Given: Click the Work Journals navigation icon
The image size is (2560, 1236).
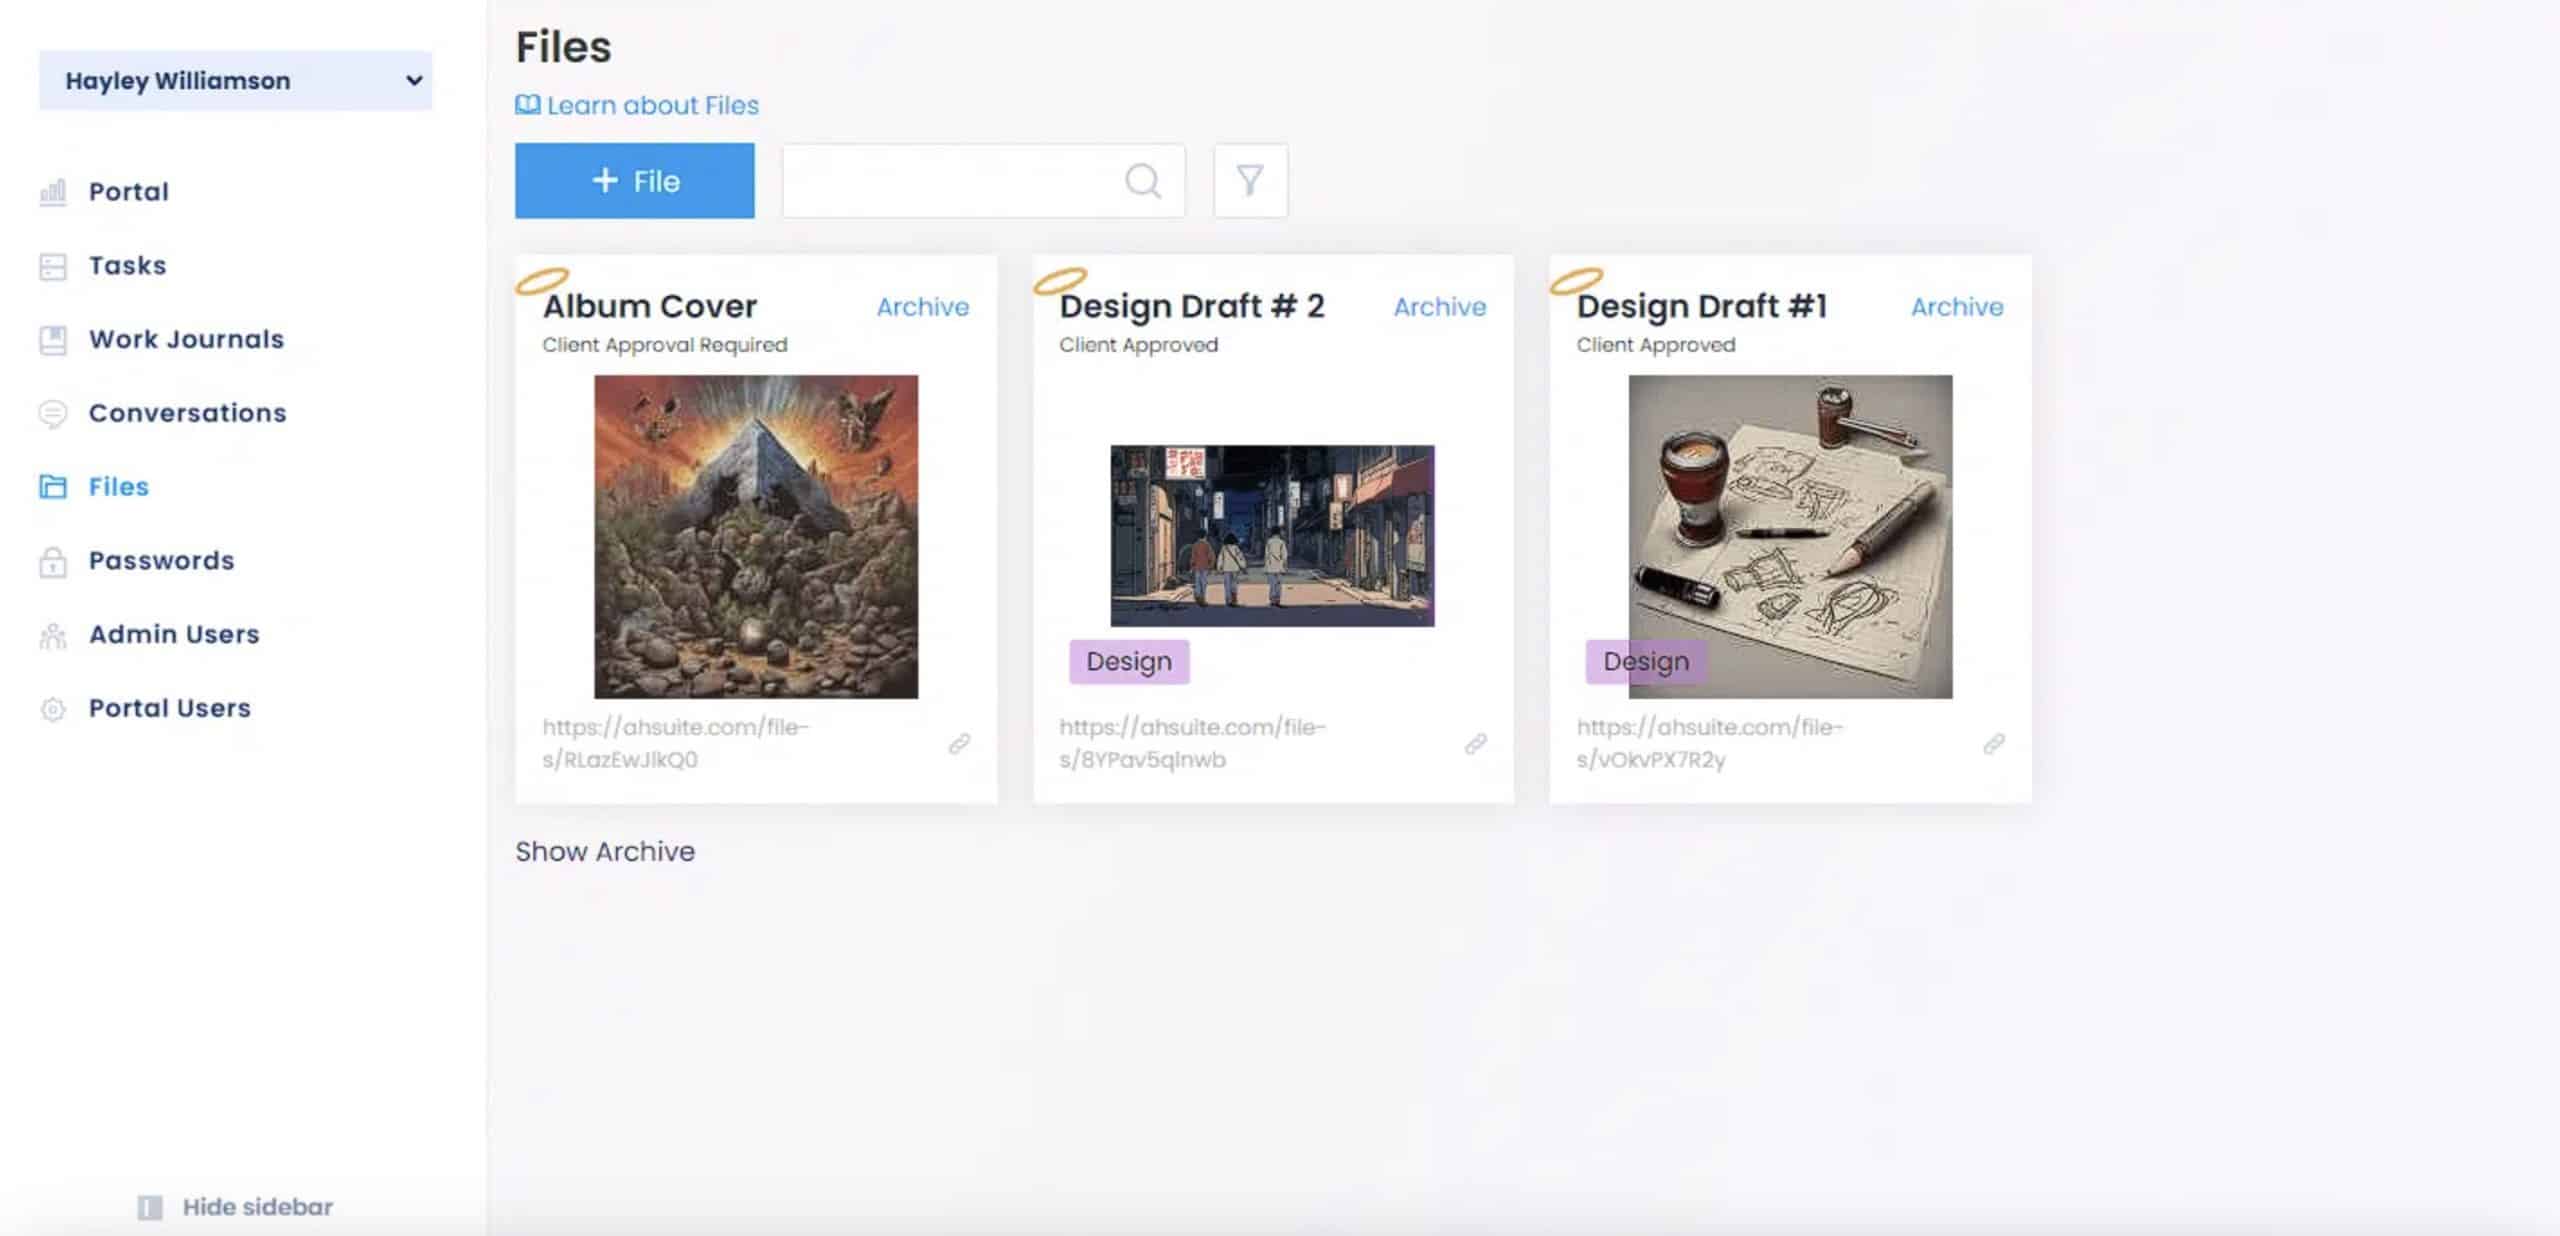Looking at the screenshot, I should pos(52,338).
